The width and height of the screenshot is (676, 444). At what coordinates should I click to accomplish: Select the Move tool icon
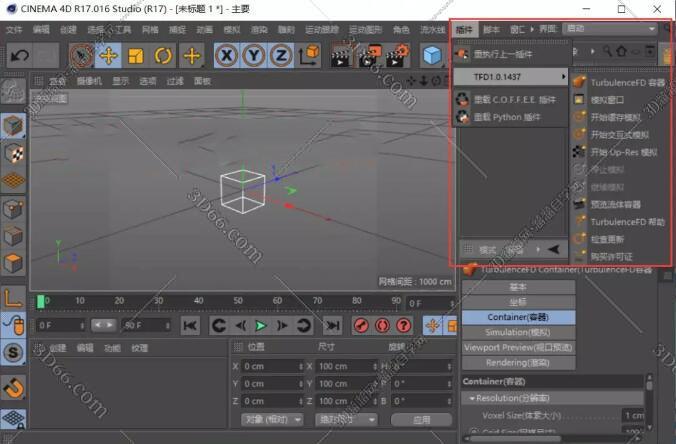pyautogui.click(x=108, y=56)
